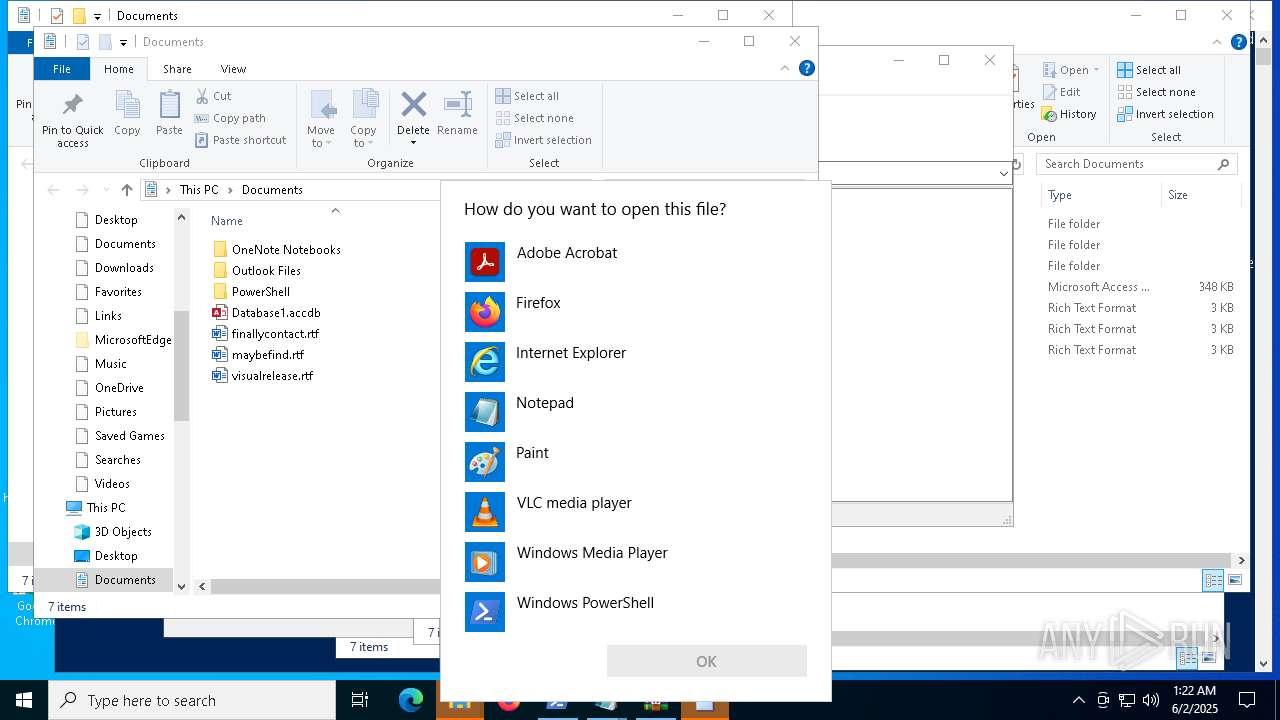The height and width of the screenshot is (720, 1280).
Task: Select the OneNote Notebooks folder
Action: (277, 250)
